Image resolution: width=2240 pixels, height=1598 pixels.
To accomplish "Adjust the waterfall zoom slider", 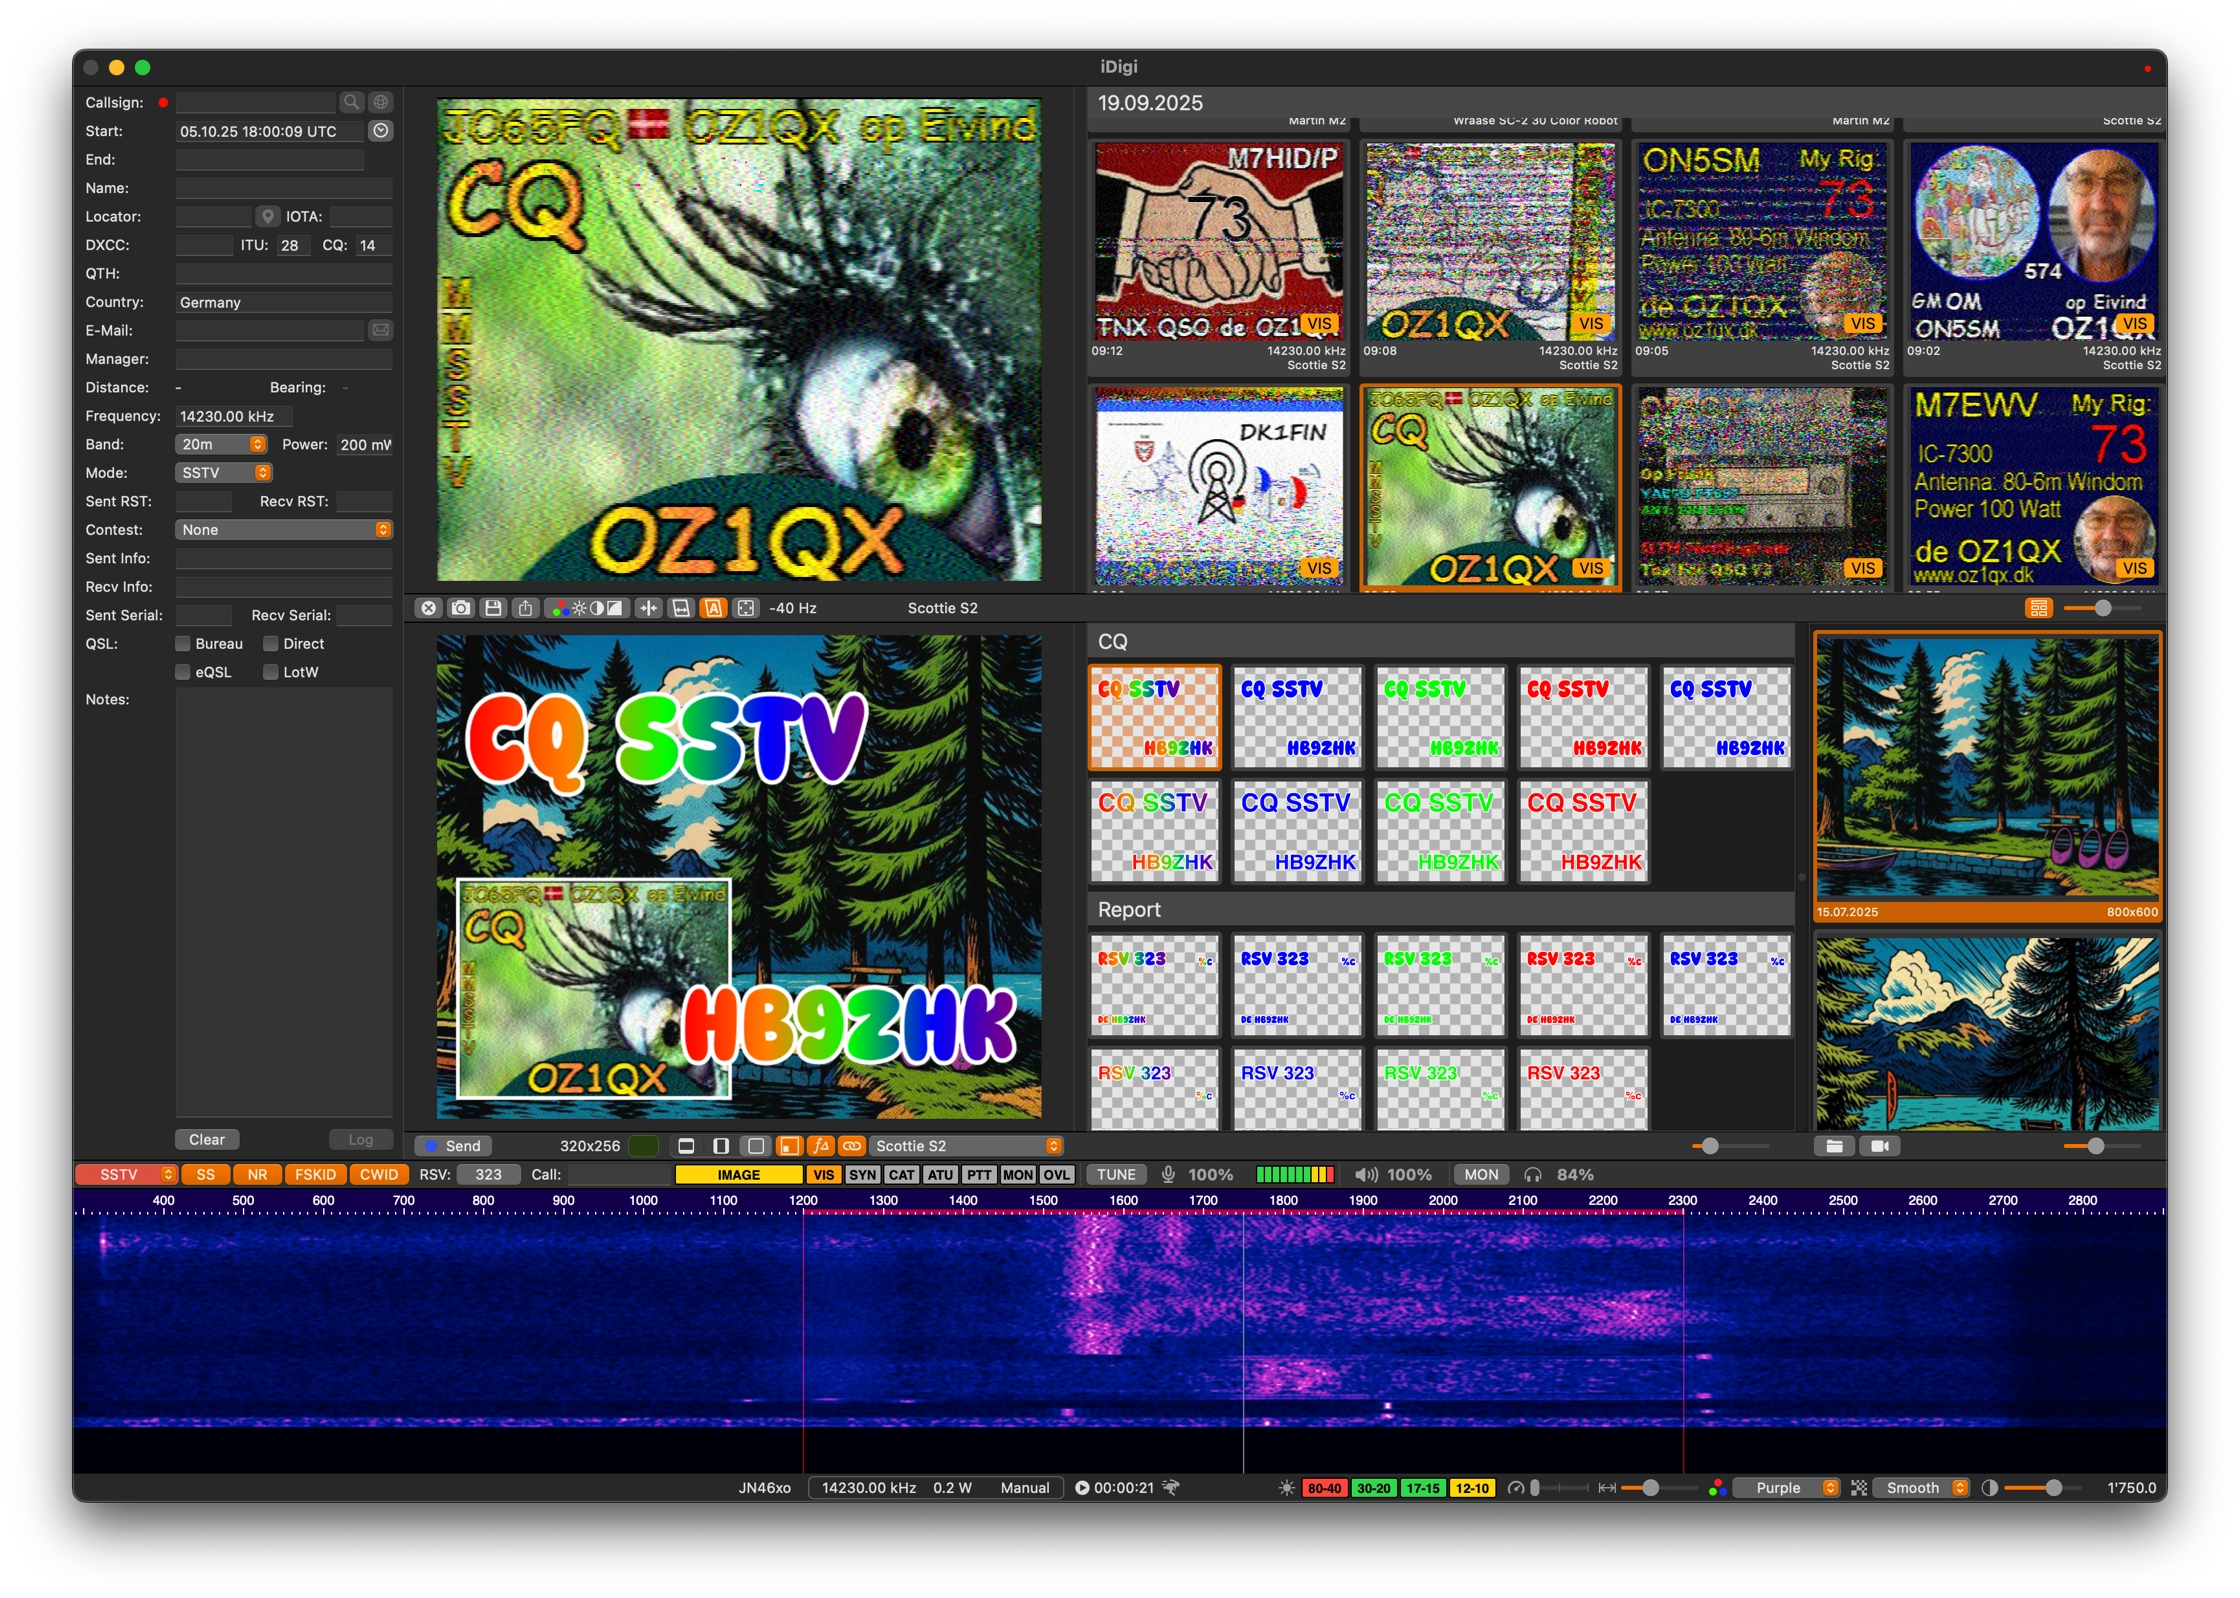I will coord(1651,1488).
